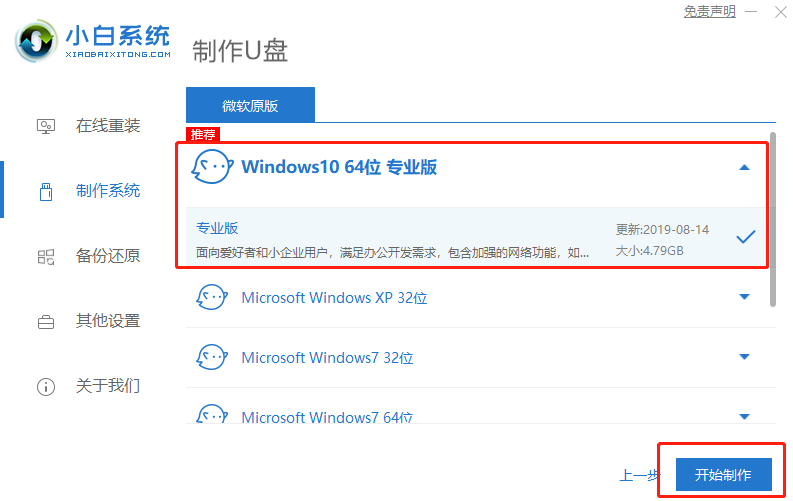
Task: Click the Windows10 64-bit mascot icon
Action: pyautogui.click(x=211, y=167)
